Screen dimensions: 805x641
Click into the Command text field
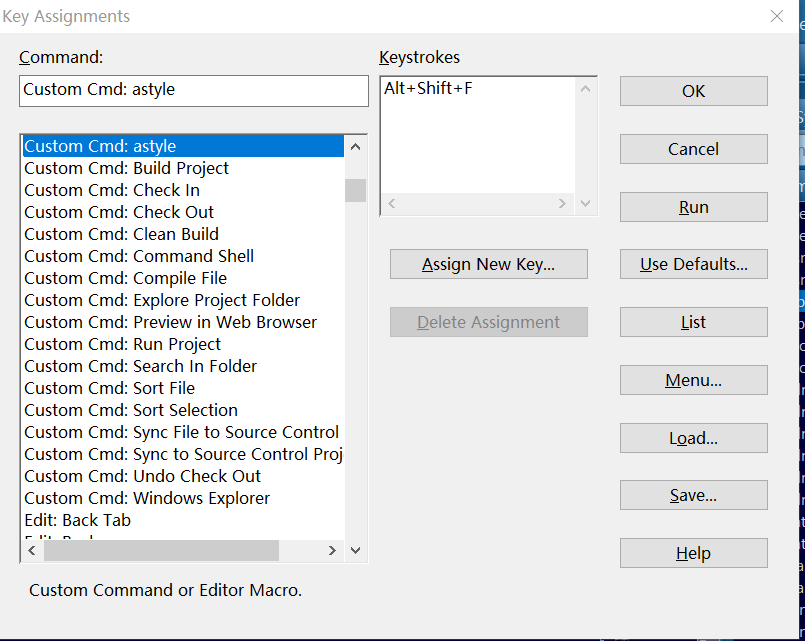click(x=194, y=90)
